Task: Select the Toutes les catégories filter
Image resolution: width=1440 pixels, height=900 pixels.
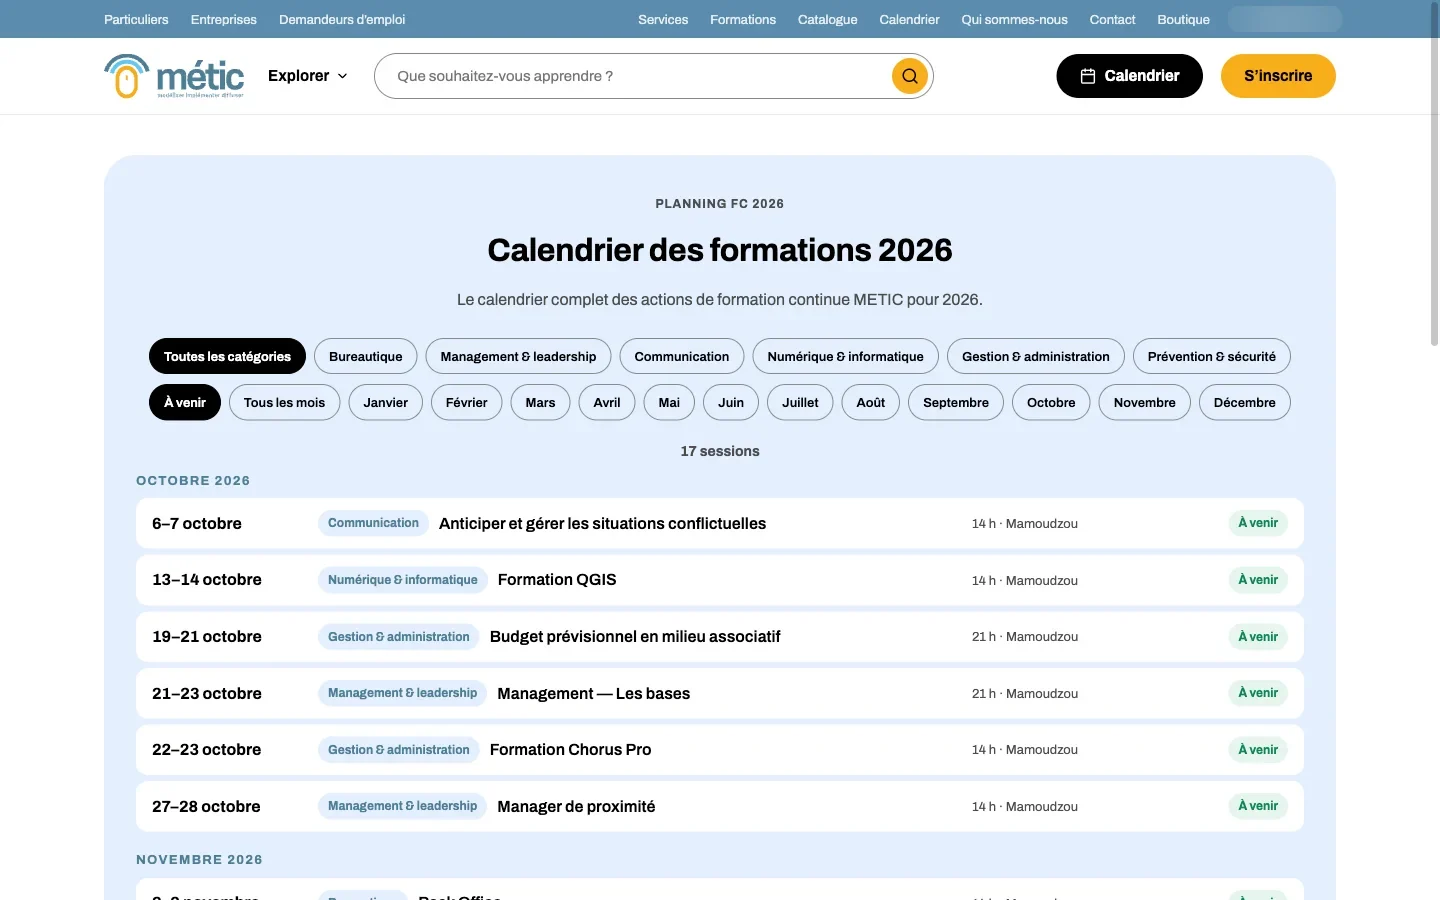Action: [227, 356]
